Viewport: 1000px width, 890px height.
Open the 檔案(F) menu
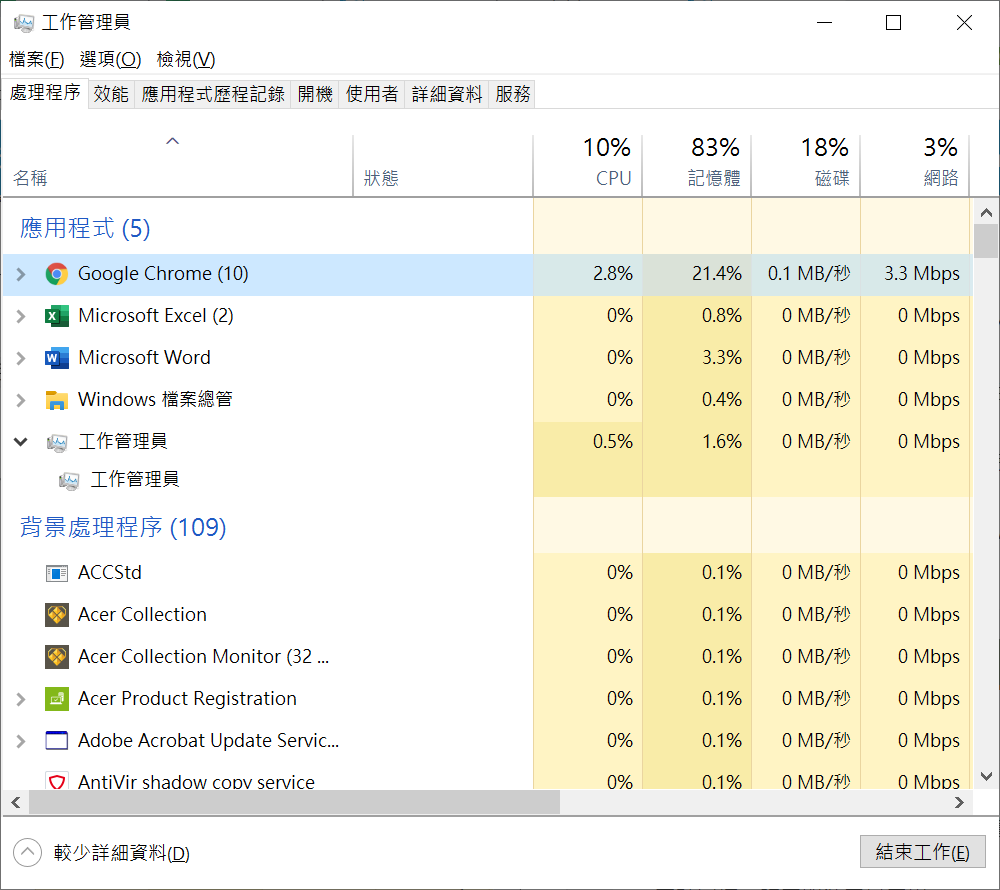(37, 59)
